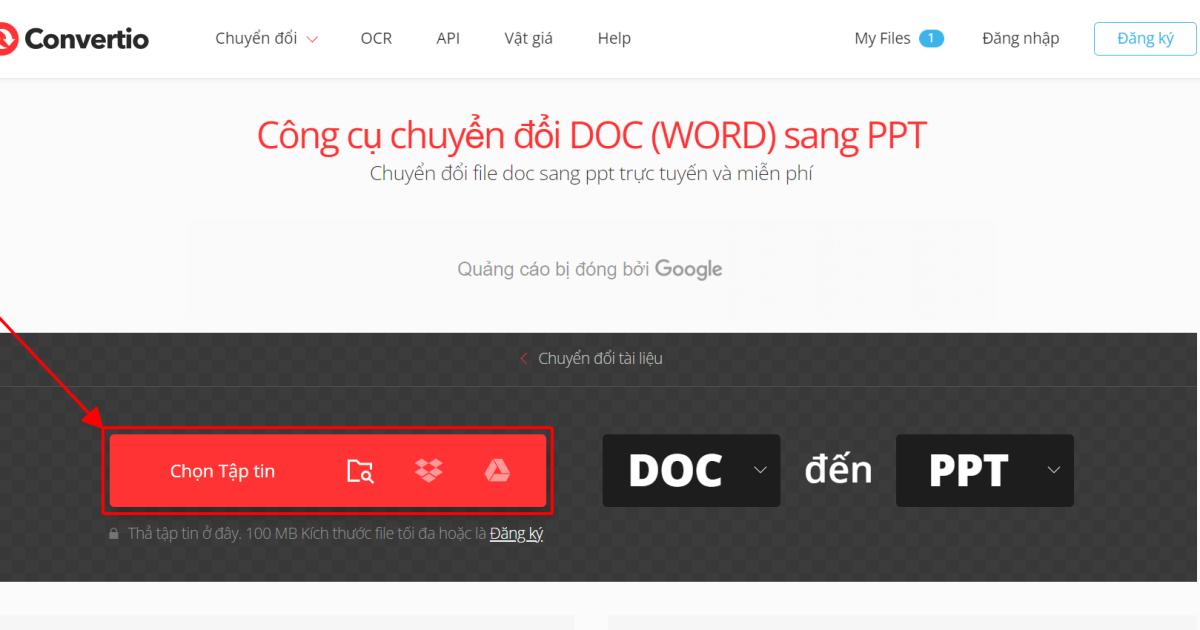Upload from Google Drive via the Drive icon
Image resolution: width=1200 pixels, height=630 pixels.
click(x=496, y=470)
